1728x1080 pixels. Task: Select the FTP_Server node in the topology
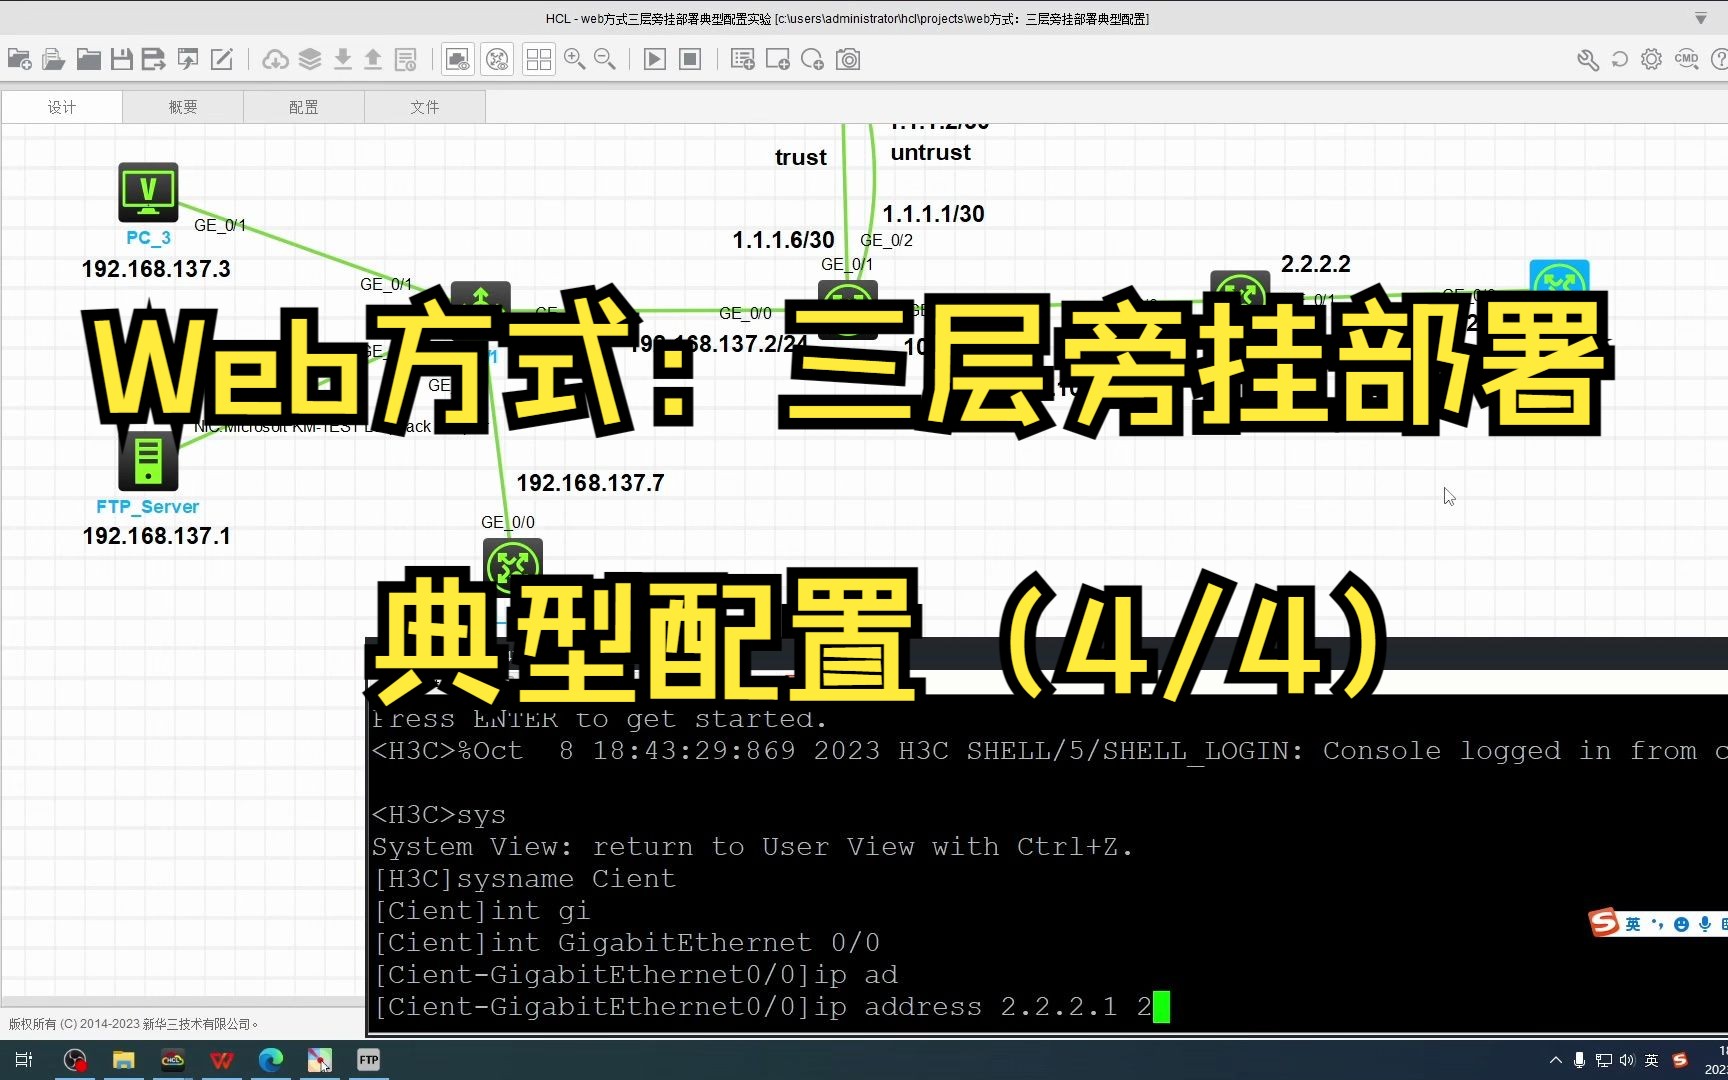click(148, 462)
